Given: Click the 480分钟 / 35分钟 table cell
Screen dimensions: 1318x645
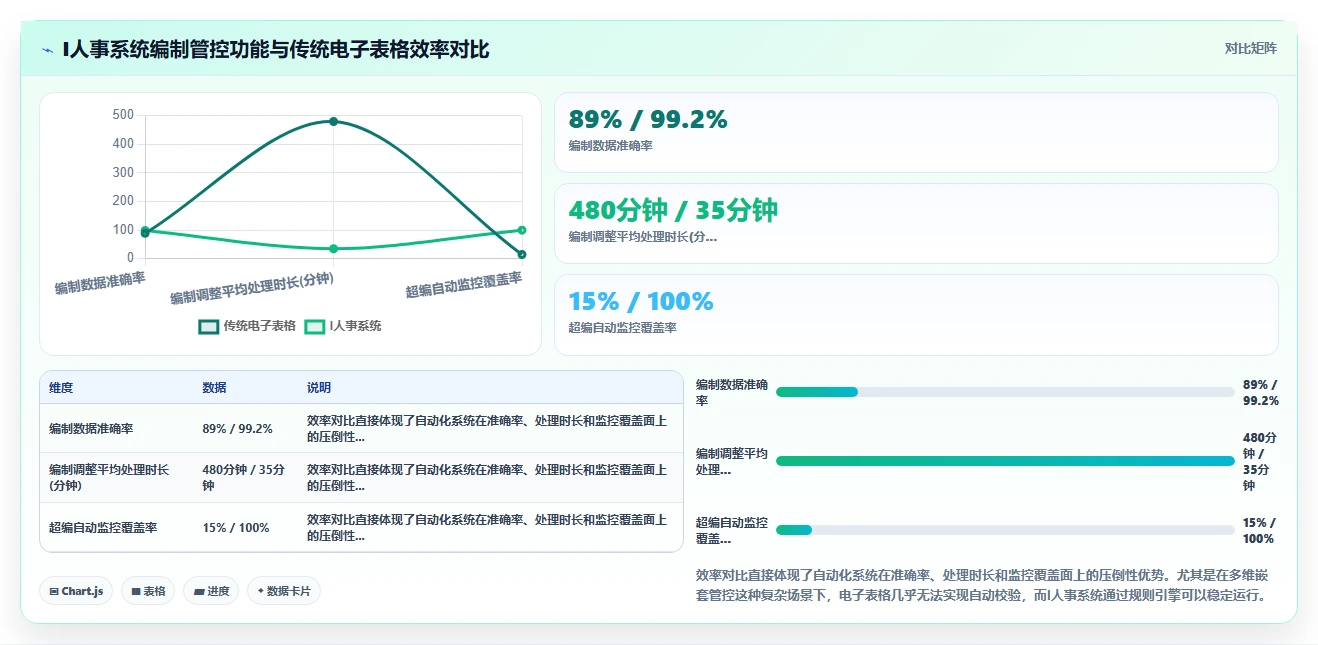Looking at the screenshot, I should 245,477.
